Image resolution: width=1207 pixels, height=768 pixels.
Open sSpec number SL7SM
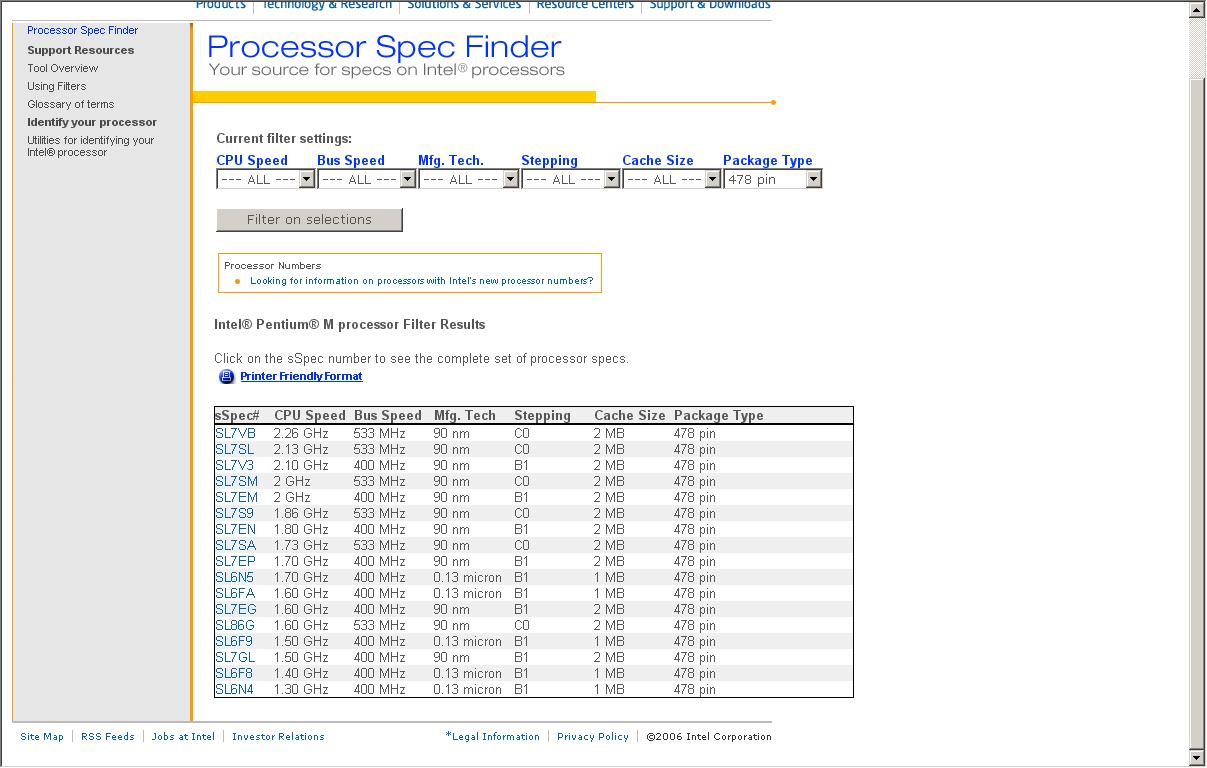[x=237, y=482]
